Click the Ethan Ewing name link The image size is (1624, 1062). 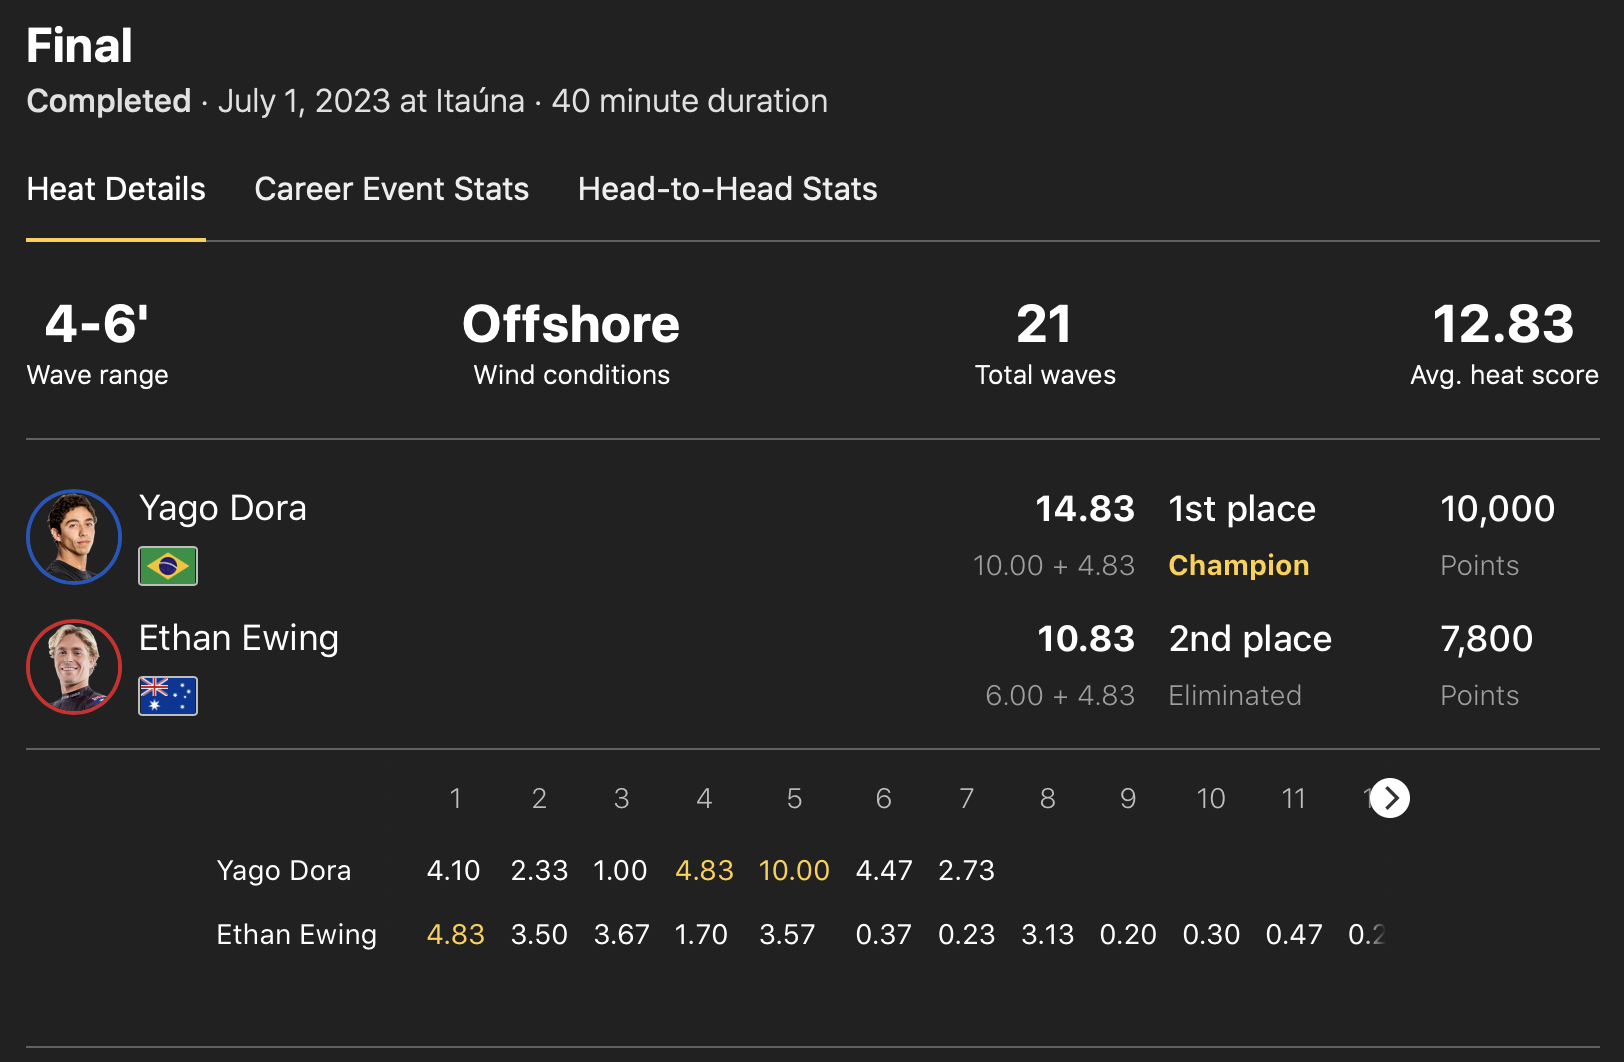238,638
